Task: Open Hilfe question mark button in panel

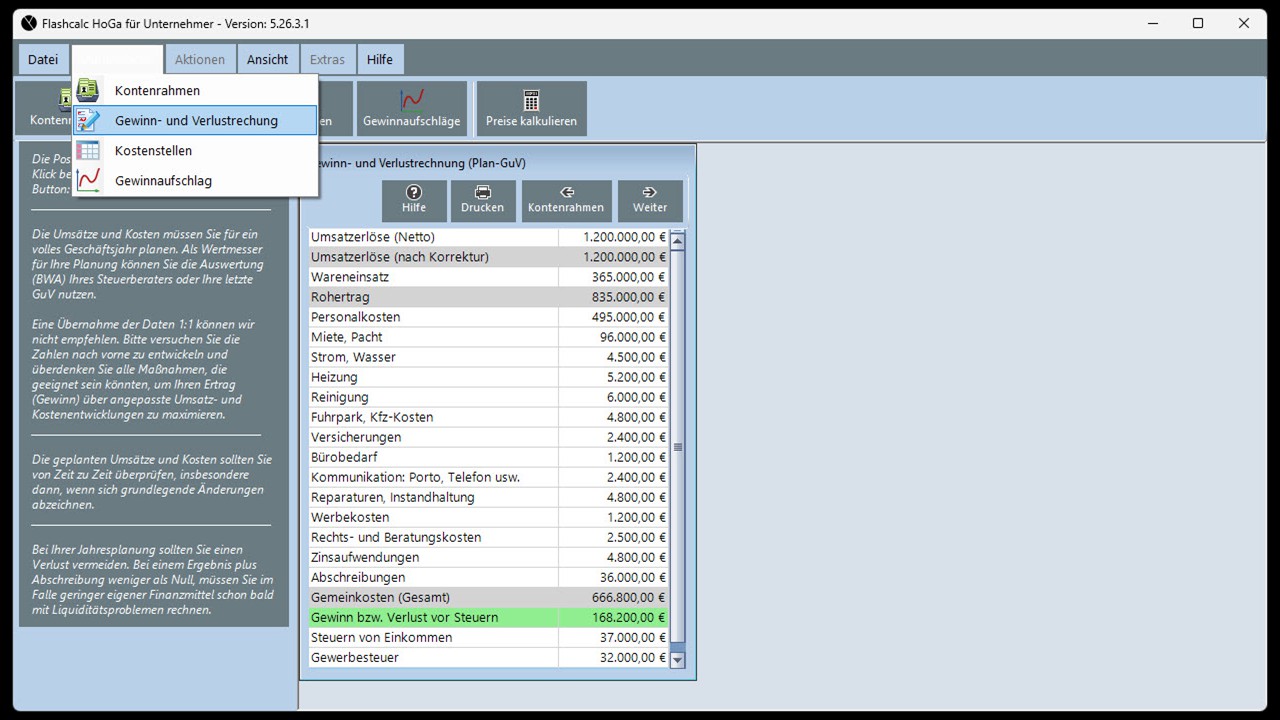Action: (414, 200)
